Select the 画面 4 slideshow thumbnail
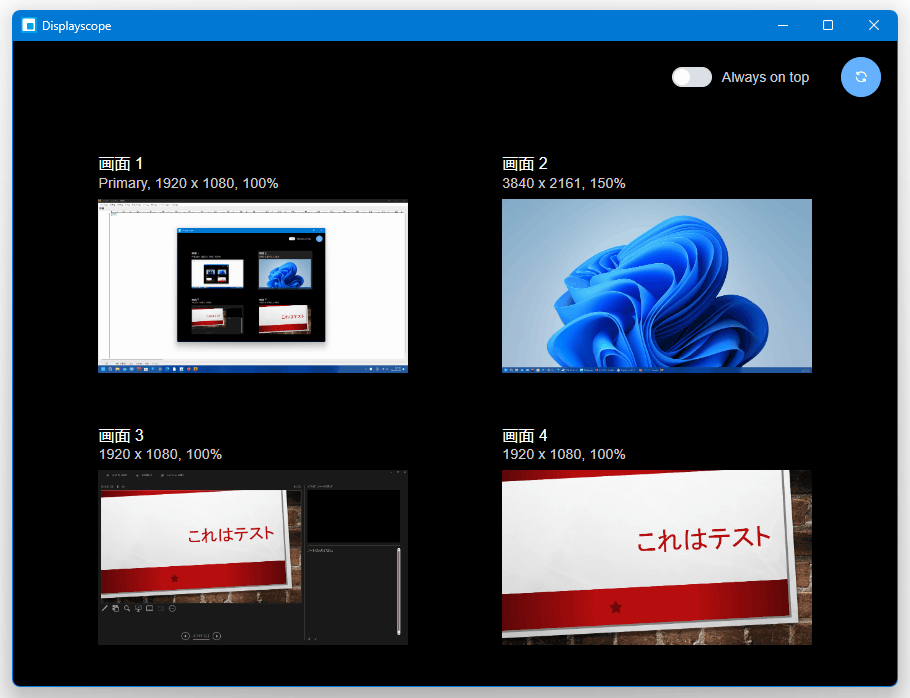The image size is (910, 698). pyautogui.click(x=656, y=557)
